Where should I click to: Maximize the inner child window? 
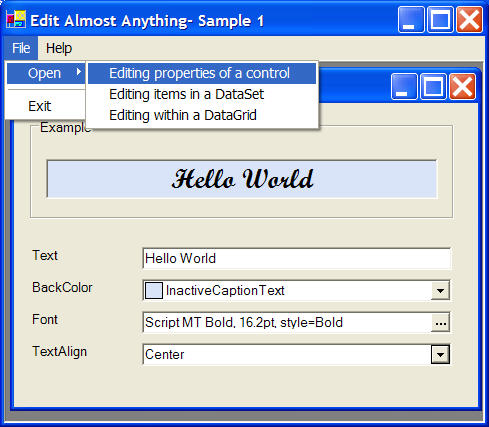pos(433,87)
